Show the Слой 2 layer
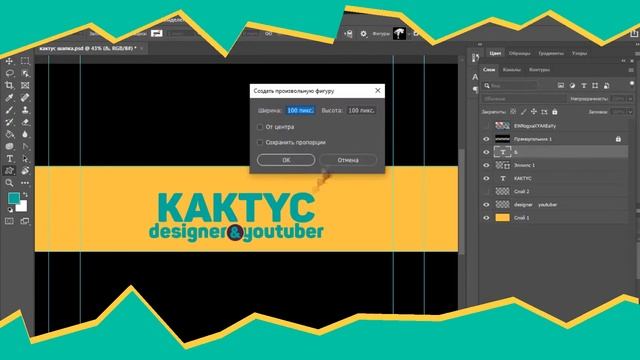The height and width of the screenshot is (360, 640). (x=486, y=191)
